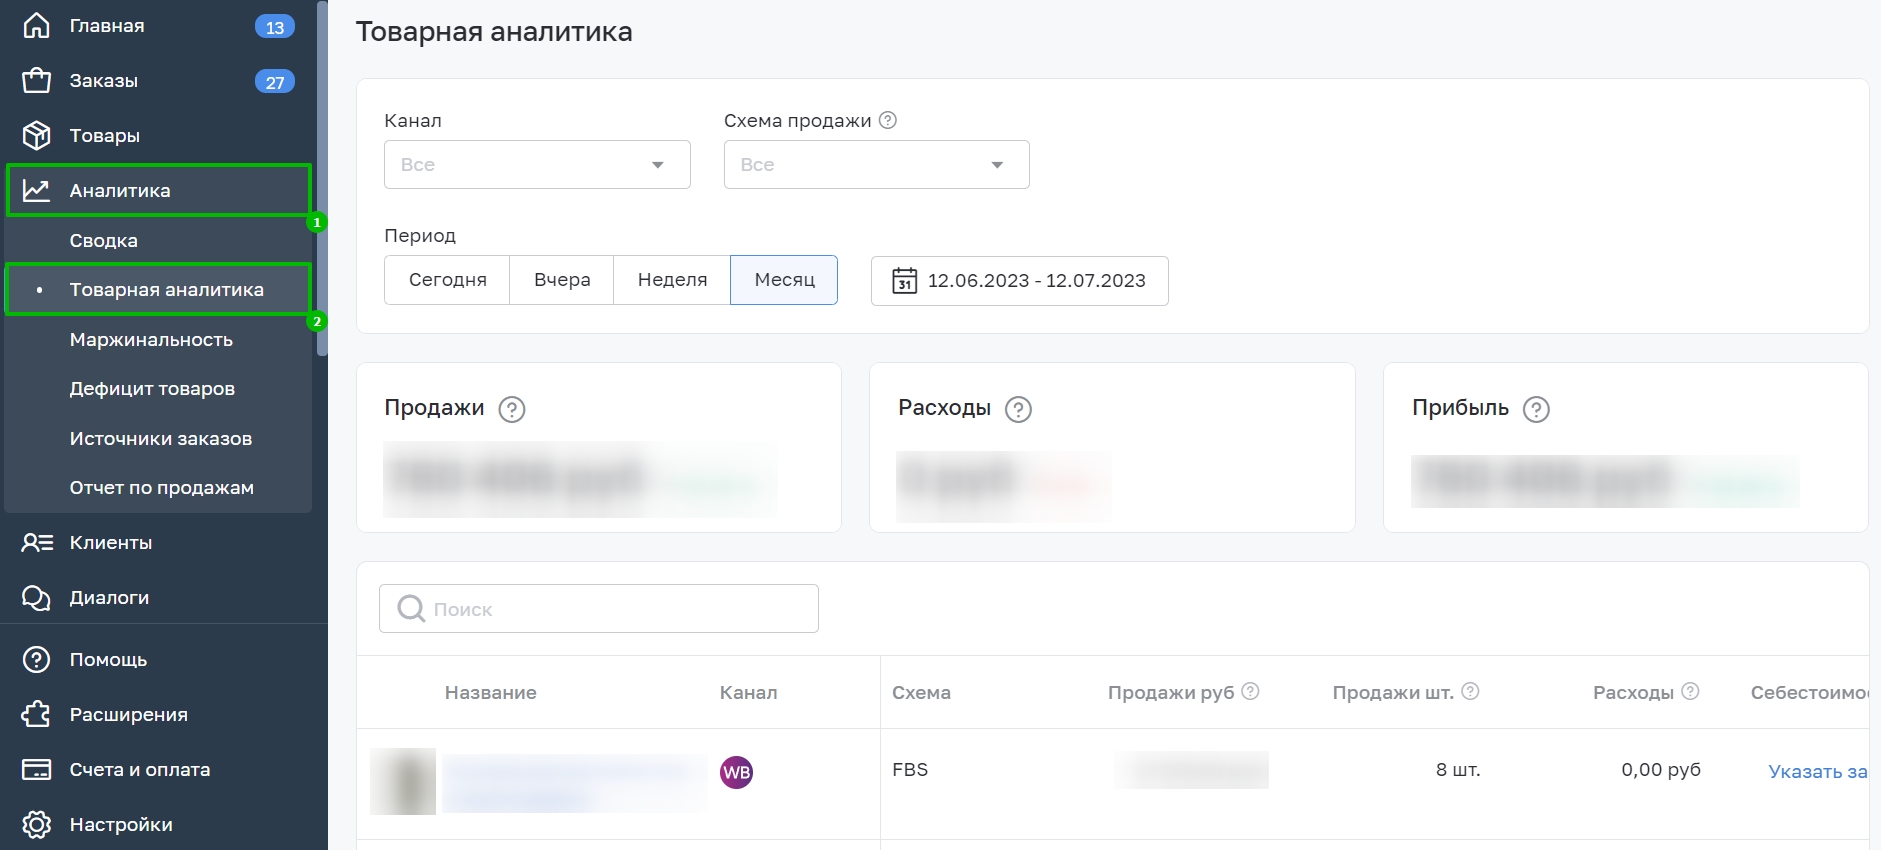The image size is (1881, 850).
Task: Expand the Канал dropdown
Action: coord(537,165)
